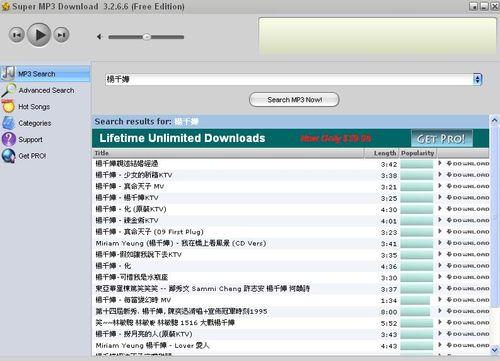
Task: Sort results by the Title column
Action: coord(228,153)
